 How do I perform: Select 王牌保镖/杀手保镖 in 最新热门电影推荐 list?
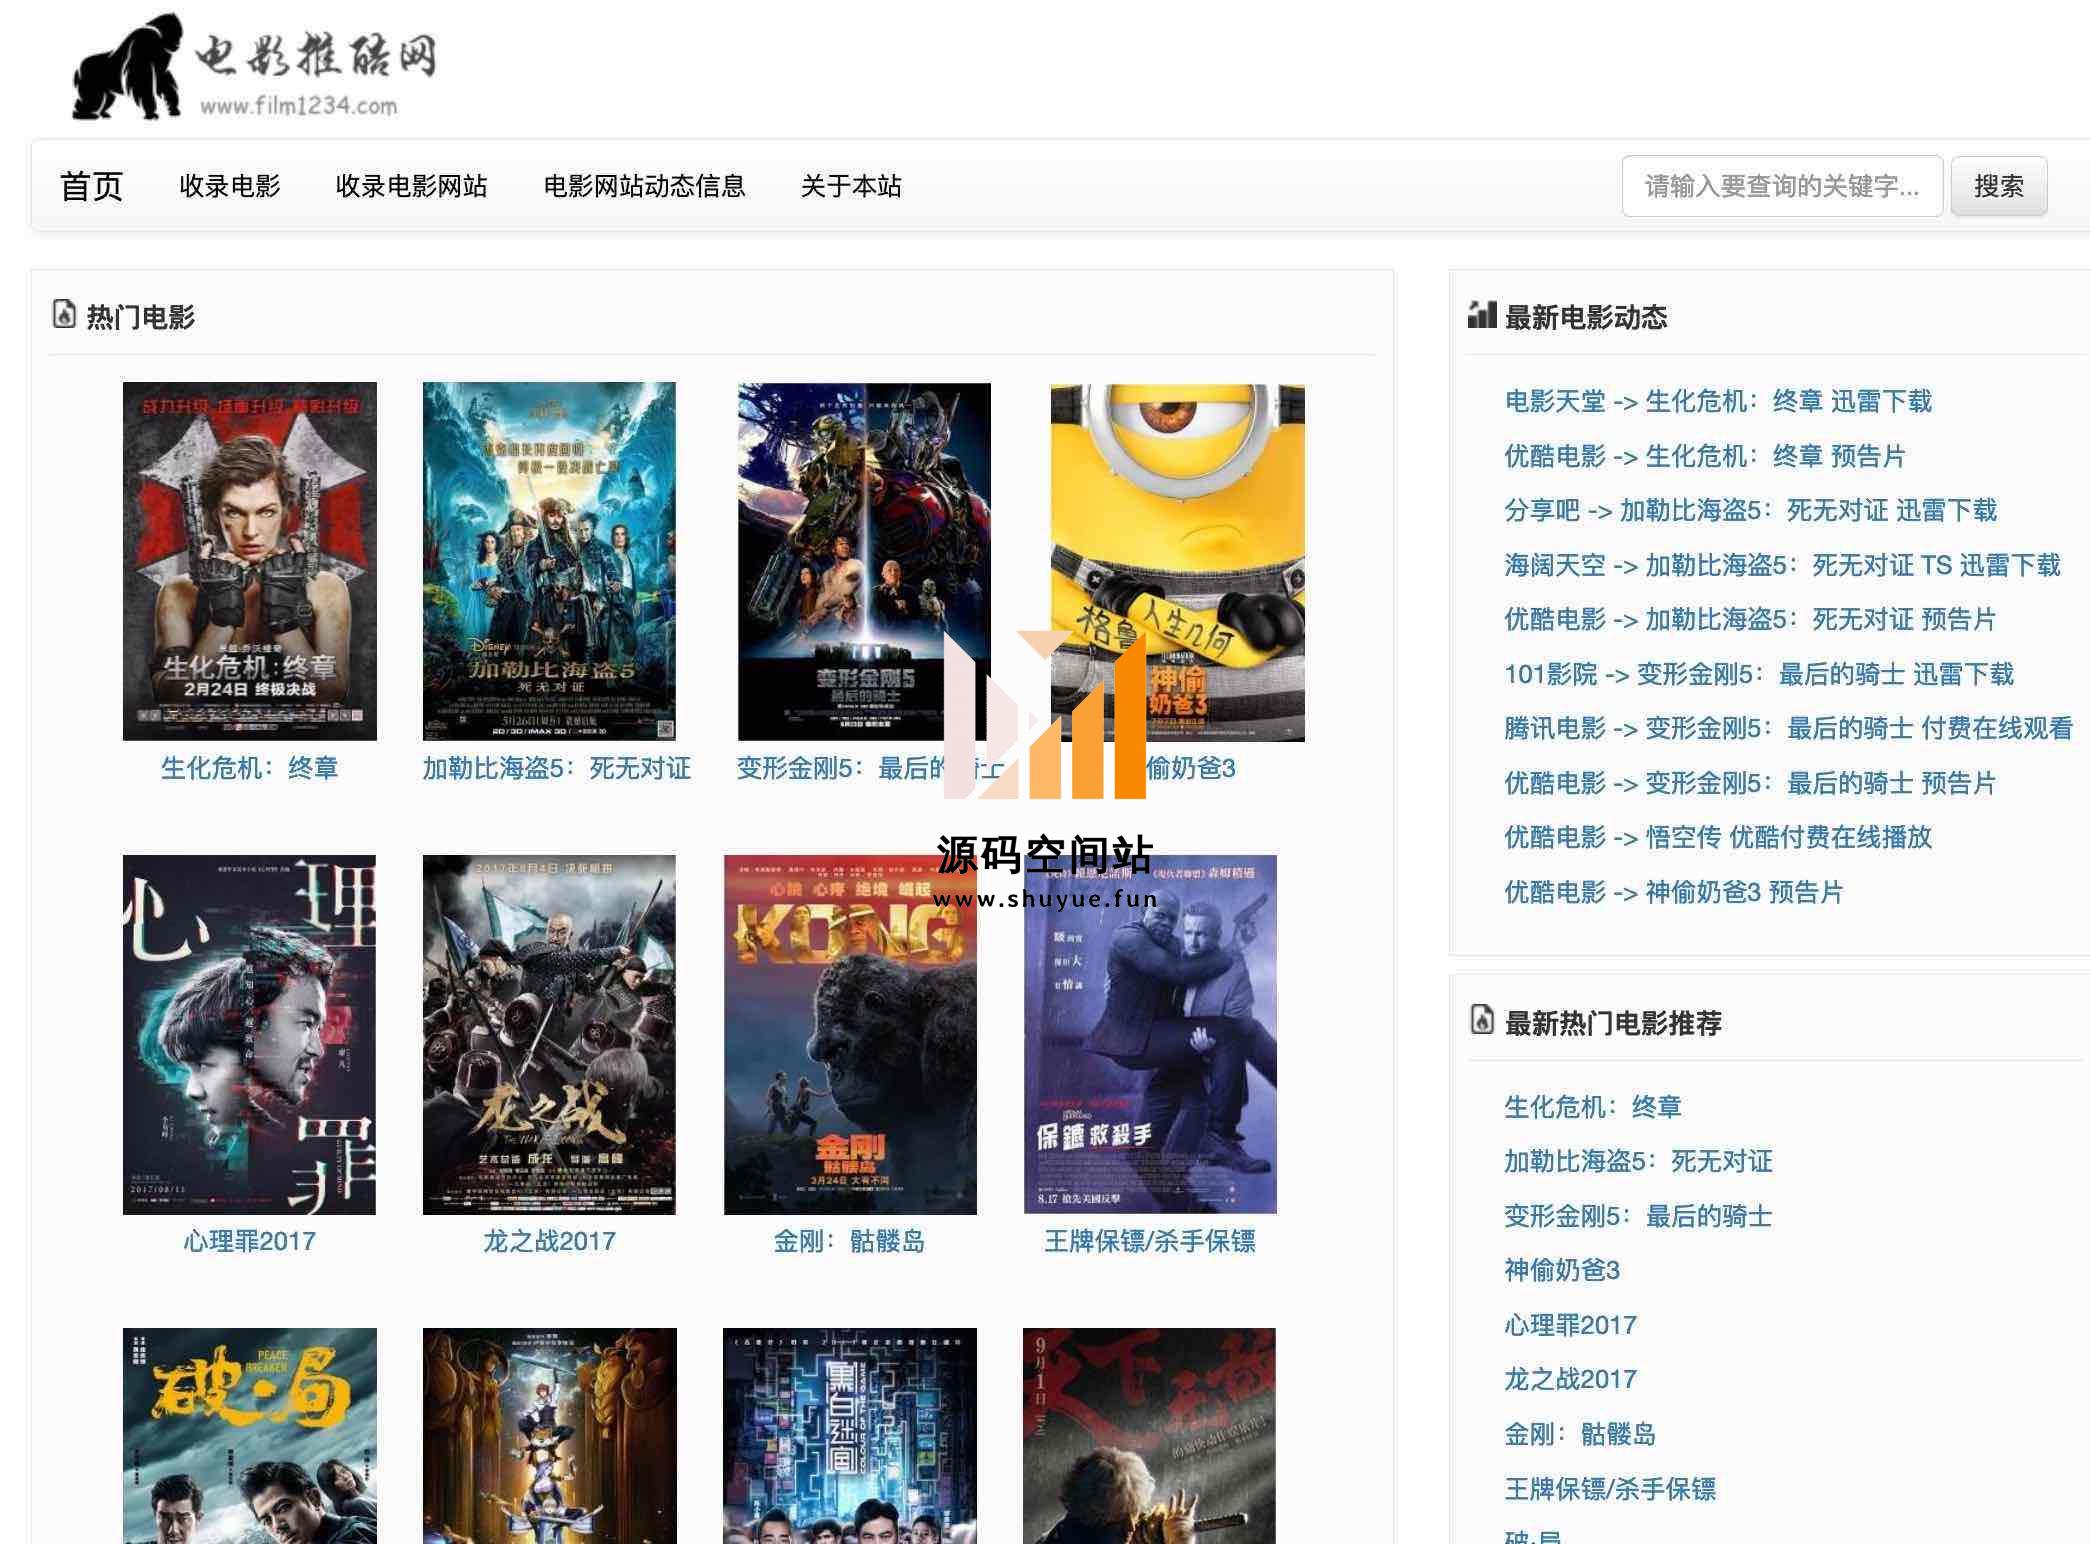tap(1610, 1489)
